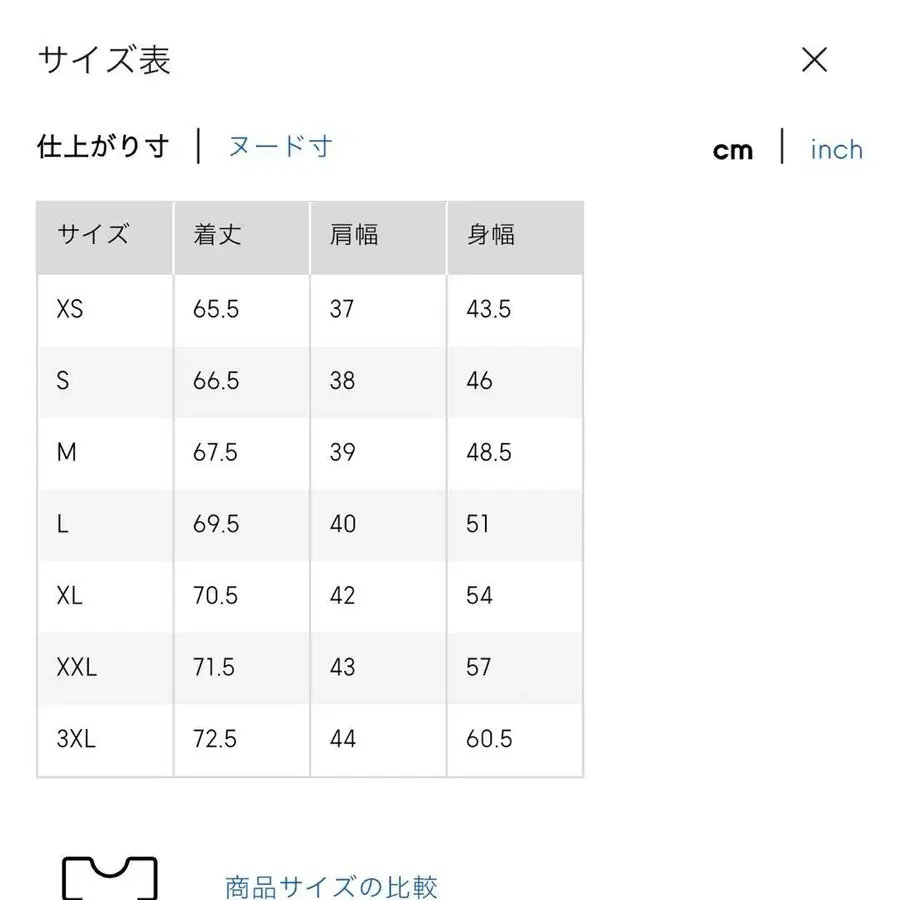Screen dimensions: 900x900
Task: Click the L size row label
Action: point(61,524)
